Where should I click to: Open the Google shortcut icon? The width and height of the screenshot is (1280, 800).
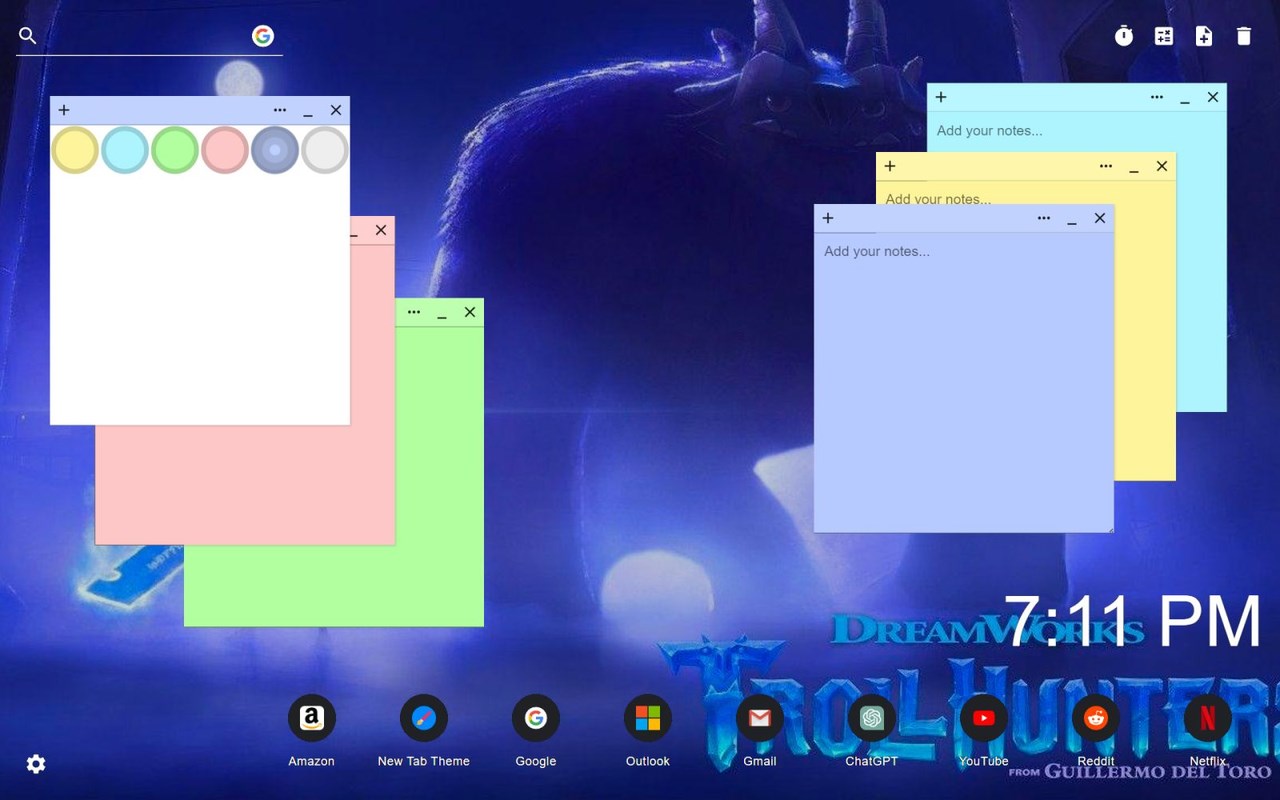click(536, 718)
